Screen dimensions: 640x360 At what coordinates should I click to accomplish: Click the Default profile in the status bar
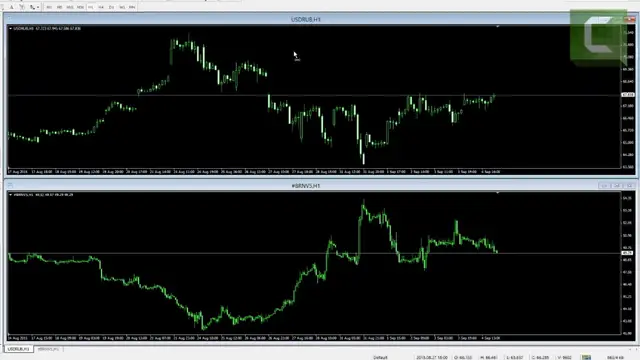tap(380, 358)
